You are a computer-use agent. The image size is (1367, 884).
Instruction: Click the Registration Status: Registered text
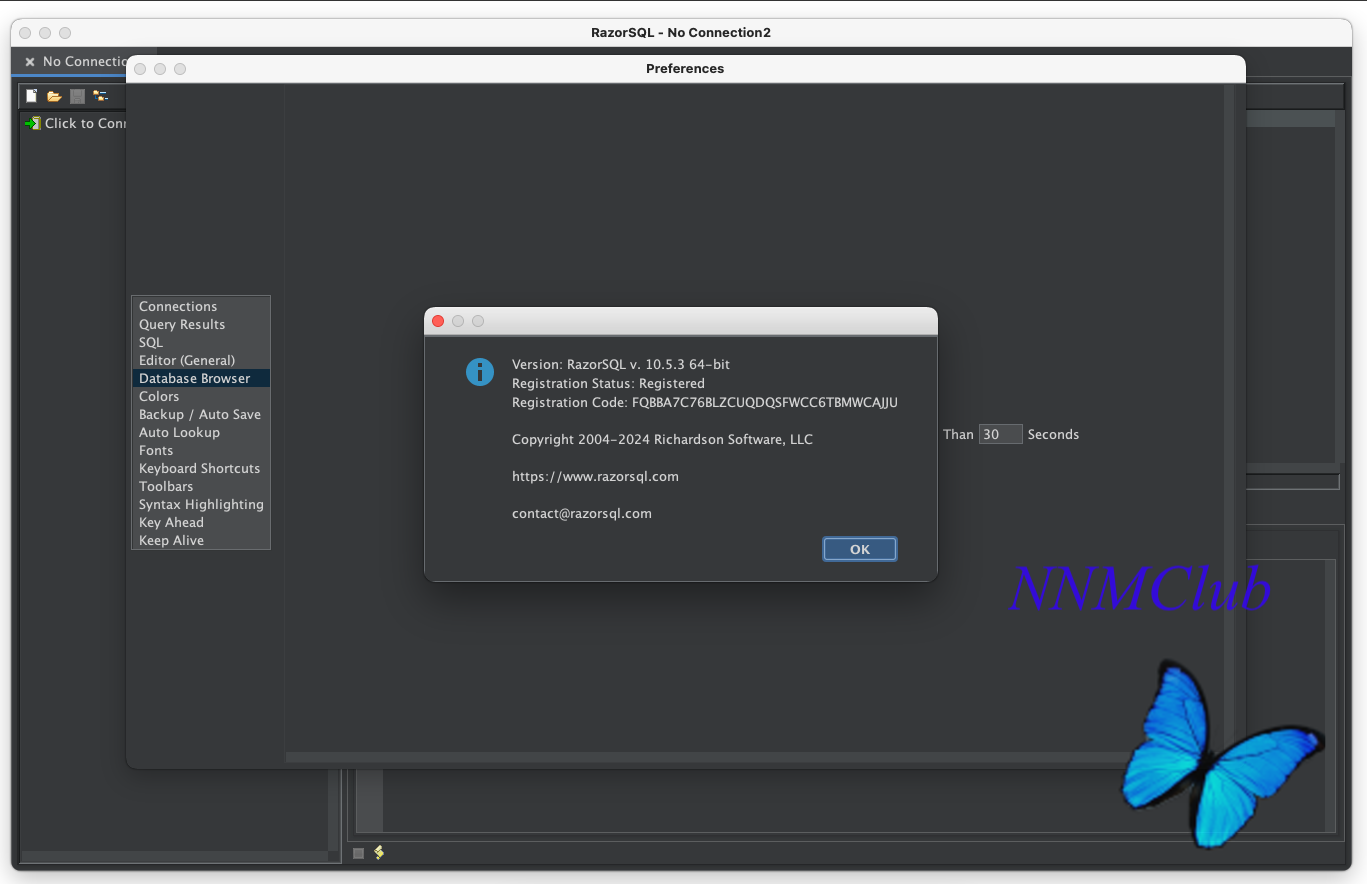click(x=608, y=383)
